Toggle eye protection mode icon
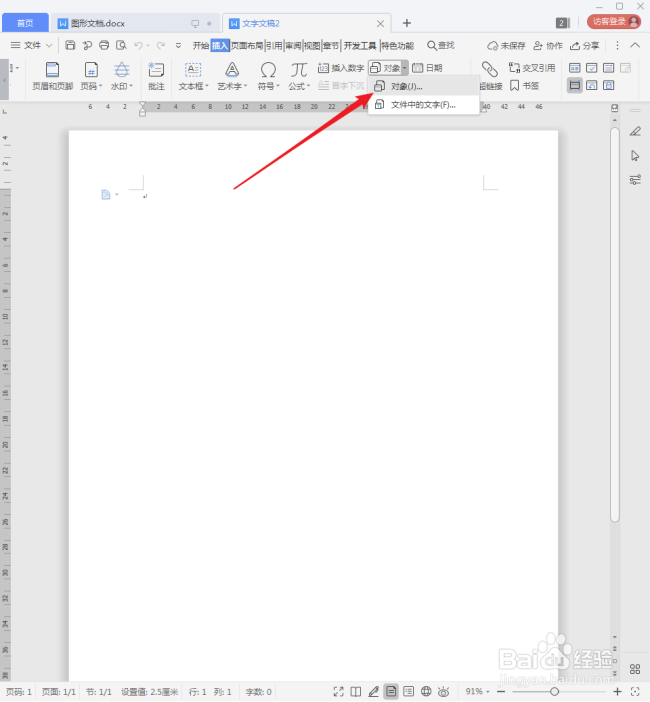Viewport: 650px width, 702px height. pyautogui.click(x=444, y=692)
